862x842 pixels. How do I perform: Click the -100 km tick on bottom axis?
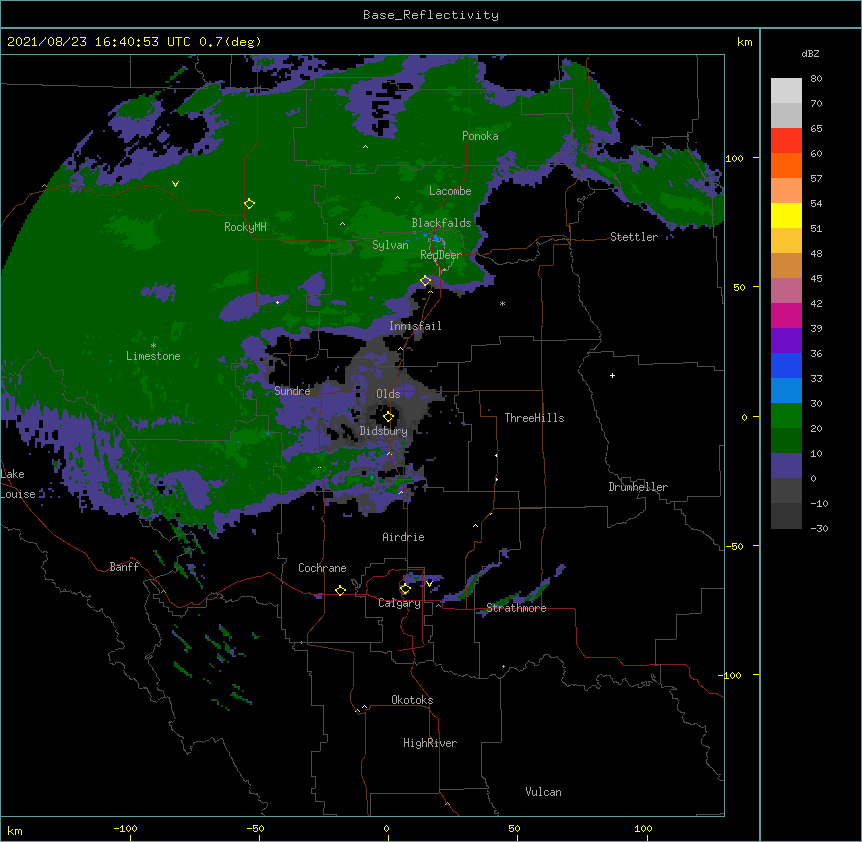click(126, 828)
